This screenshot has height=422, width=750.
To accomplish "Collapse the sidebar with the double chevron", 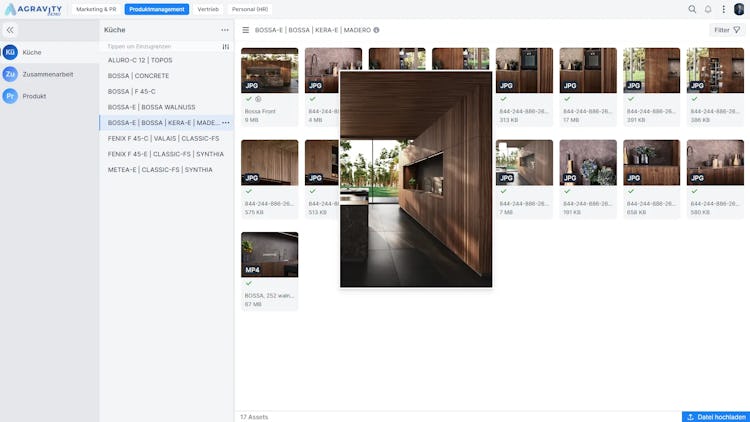I will pyautogui.click(x=10, y=30).
